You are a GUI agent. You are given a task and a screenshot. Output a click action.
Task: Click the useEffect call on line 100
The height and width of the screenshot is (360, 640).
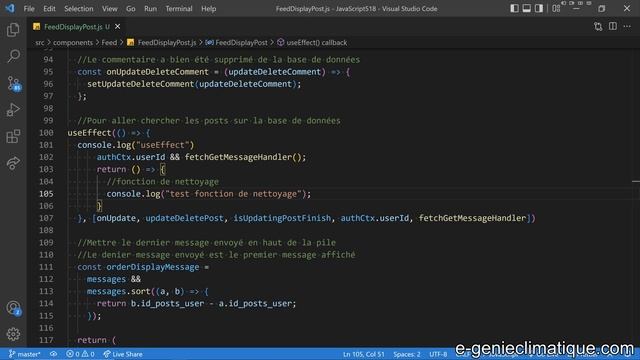pyautogui.click(x=89, y=133)
